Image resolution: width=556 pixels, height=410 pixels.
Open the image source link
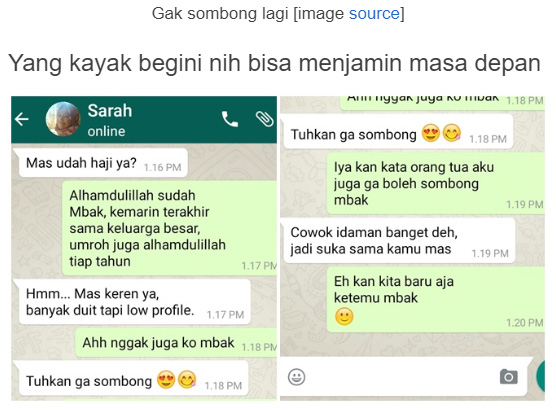pyautogui.click(x=374, y=13)
